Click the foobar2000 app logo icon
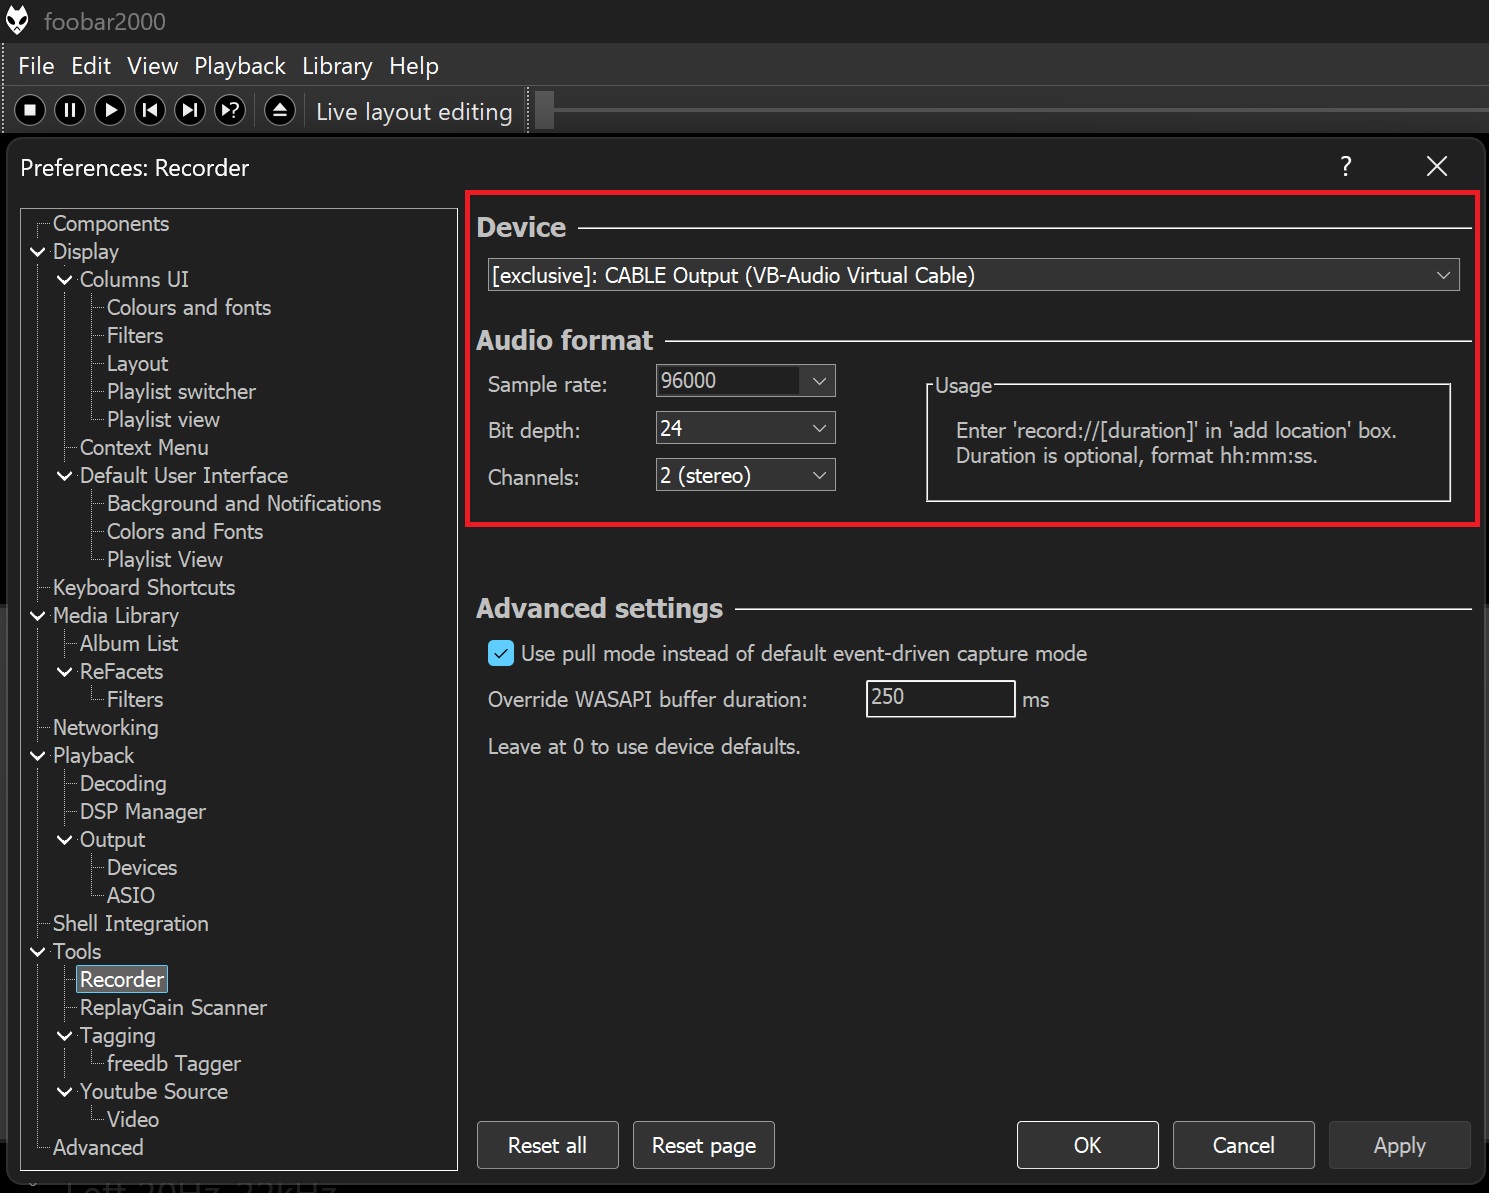Viewport: 1489px width, 1193px height. [x=18, y=20]
